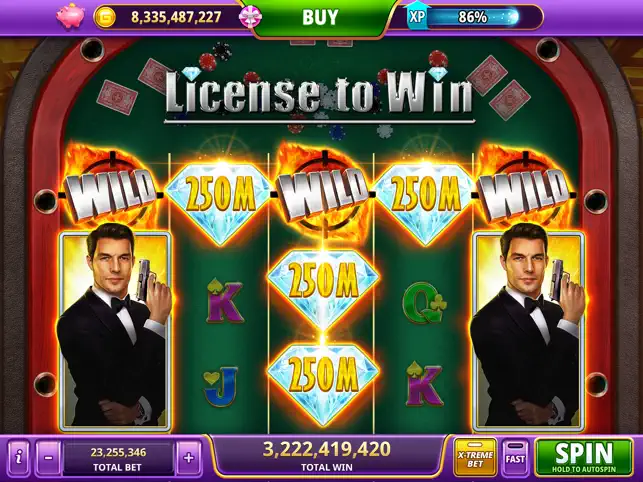The height and width of the screenshot is (482, 643).
Task: Decrease total bet with minus button
Action: point(48,457)
